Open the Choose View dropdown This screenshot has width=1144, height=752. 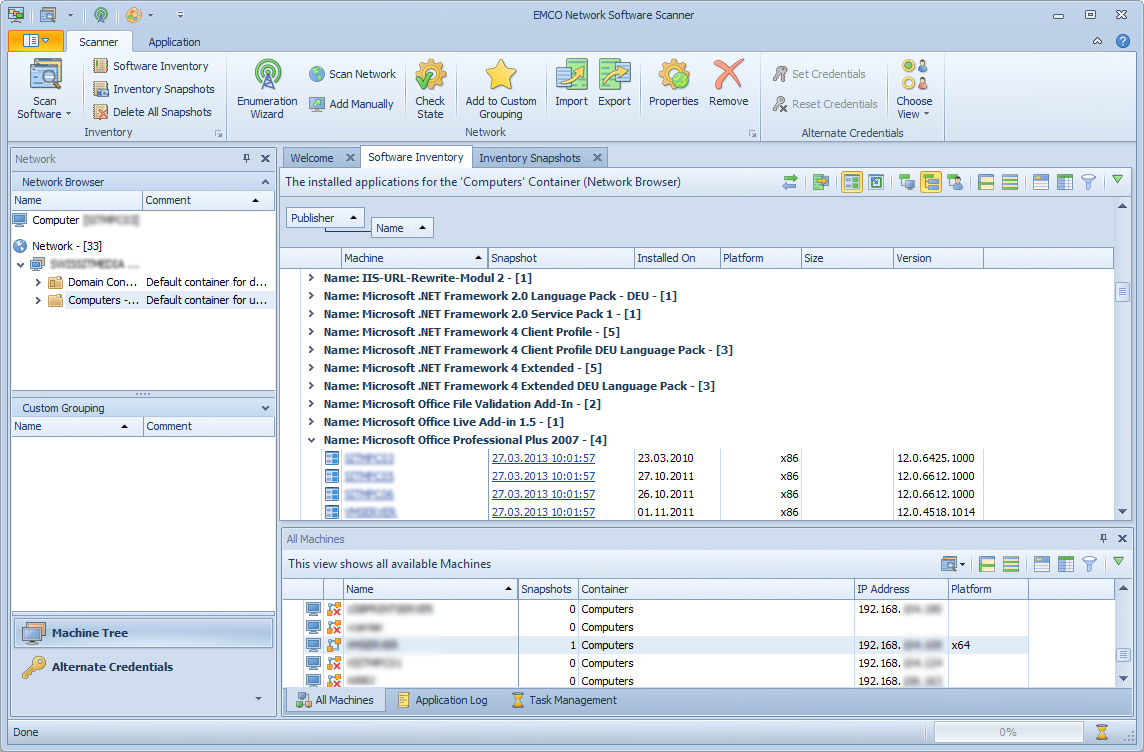tap(914, 89)
